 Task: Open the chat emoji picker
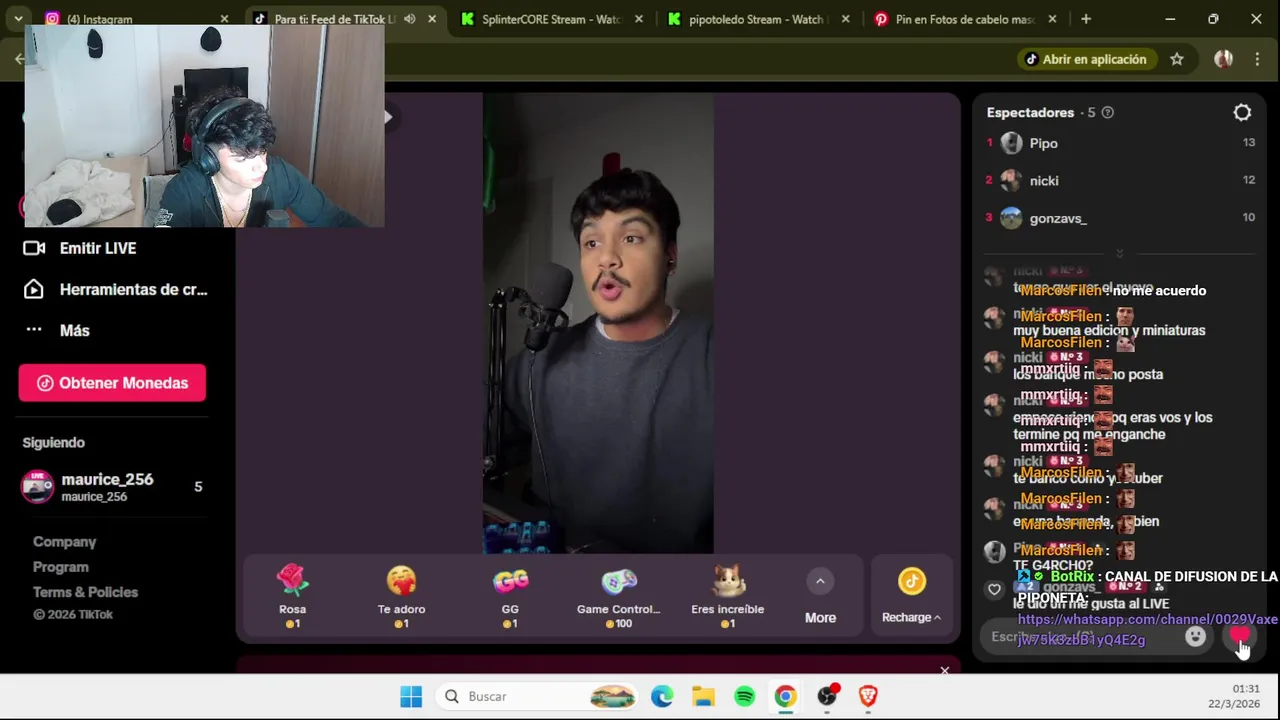coord(1195,636)
